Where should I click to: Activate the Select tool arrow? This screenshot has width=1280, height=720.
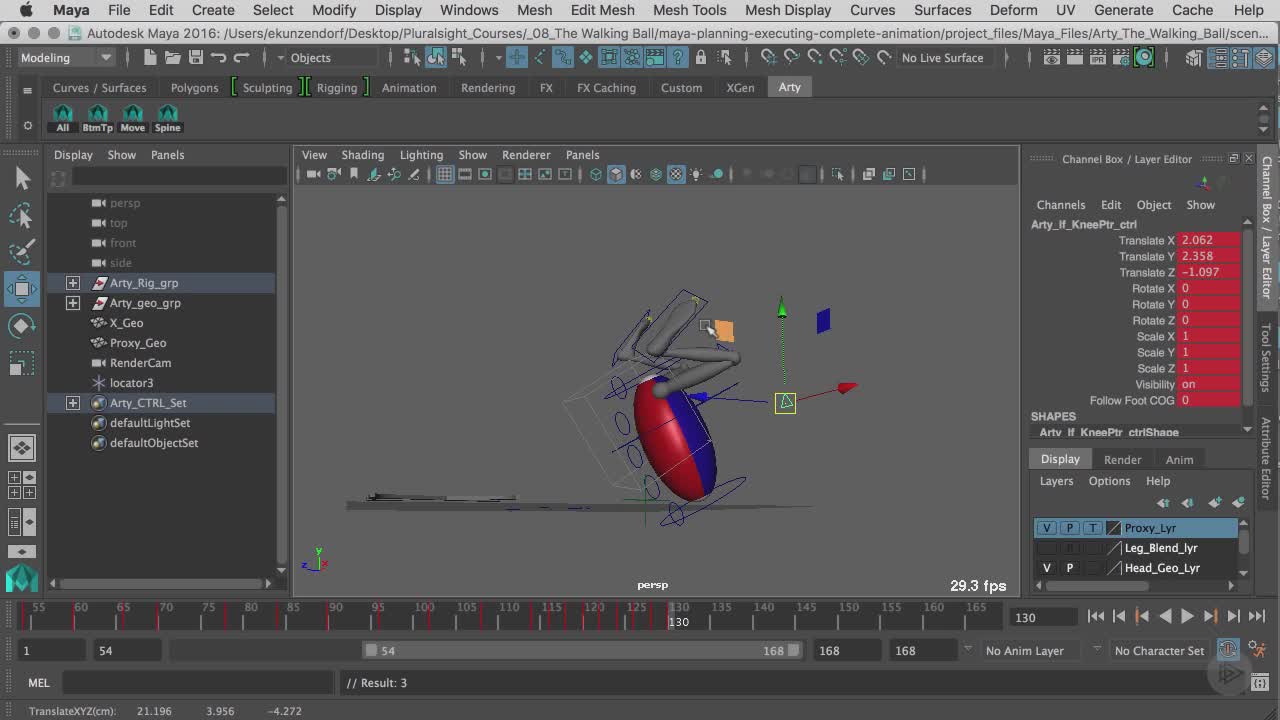[x=22, y=178]
